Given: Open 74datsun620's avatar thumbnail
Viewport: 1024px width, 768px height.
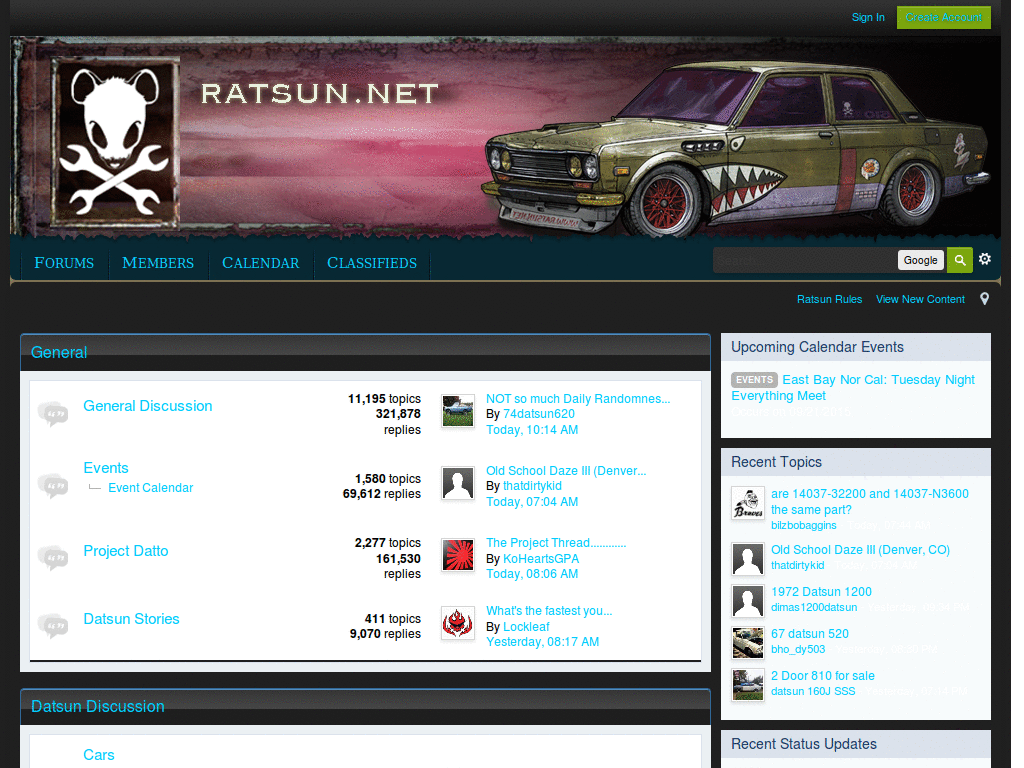Looking at the screenshot, I should [x=458, y=411].
